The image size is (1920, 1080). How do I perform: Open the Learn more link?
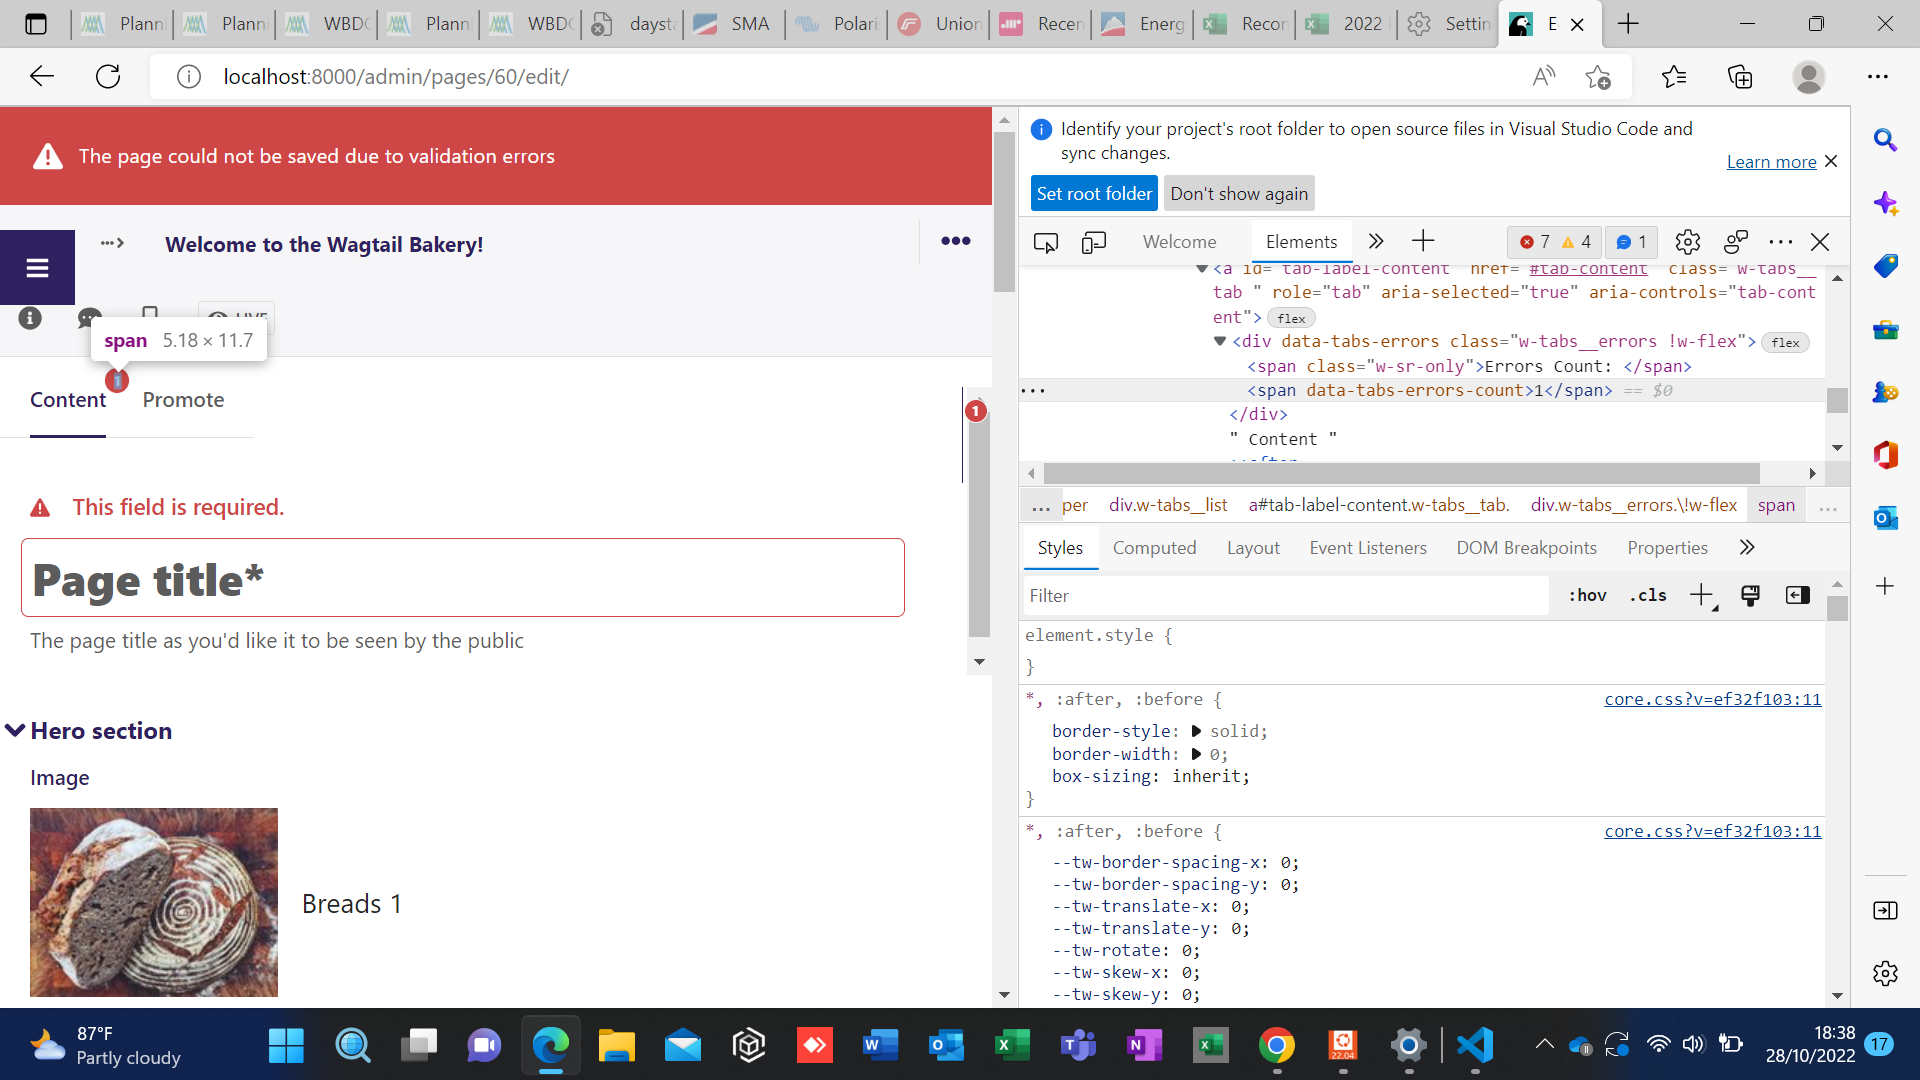pos(1771,162)
